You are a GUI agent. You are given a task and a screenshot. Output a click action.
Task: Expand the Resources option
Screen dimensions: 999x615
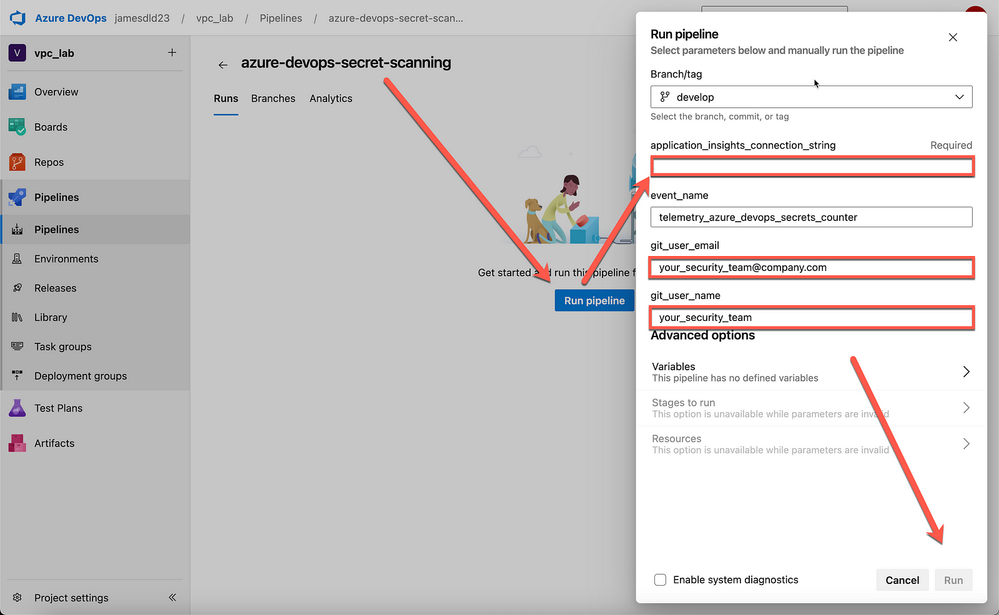coord(811,444)
